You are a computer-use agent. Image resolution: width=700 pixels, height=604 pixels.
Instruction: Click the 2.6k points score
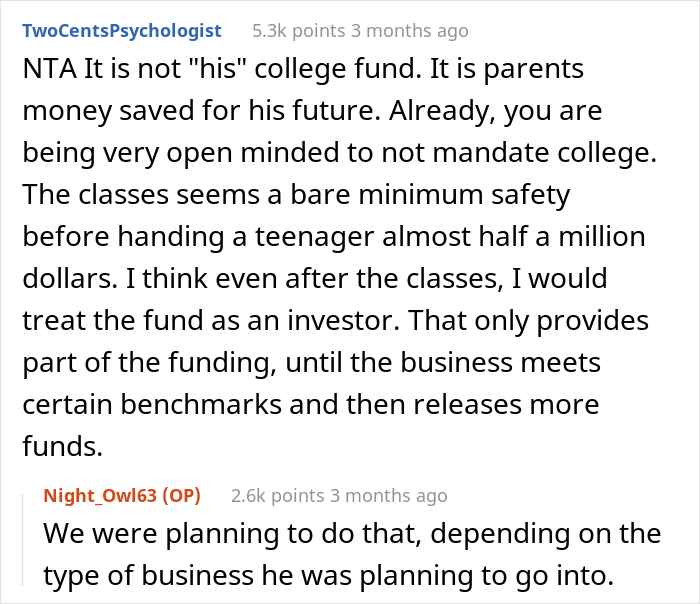[x=276, y=495]
